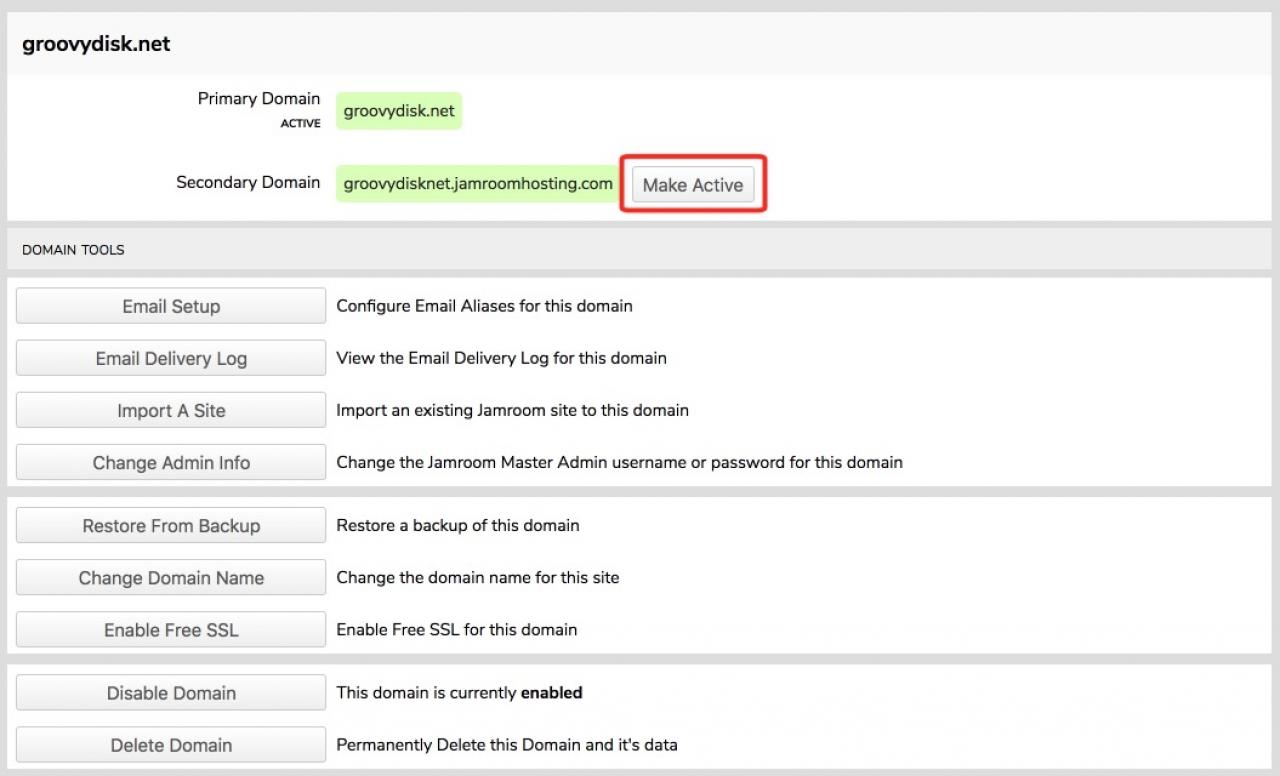Click the groovydisk.net page heading
This screenshot has height=776, width=1280.
(x=96, y=44)
